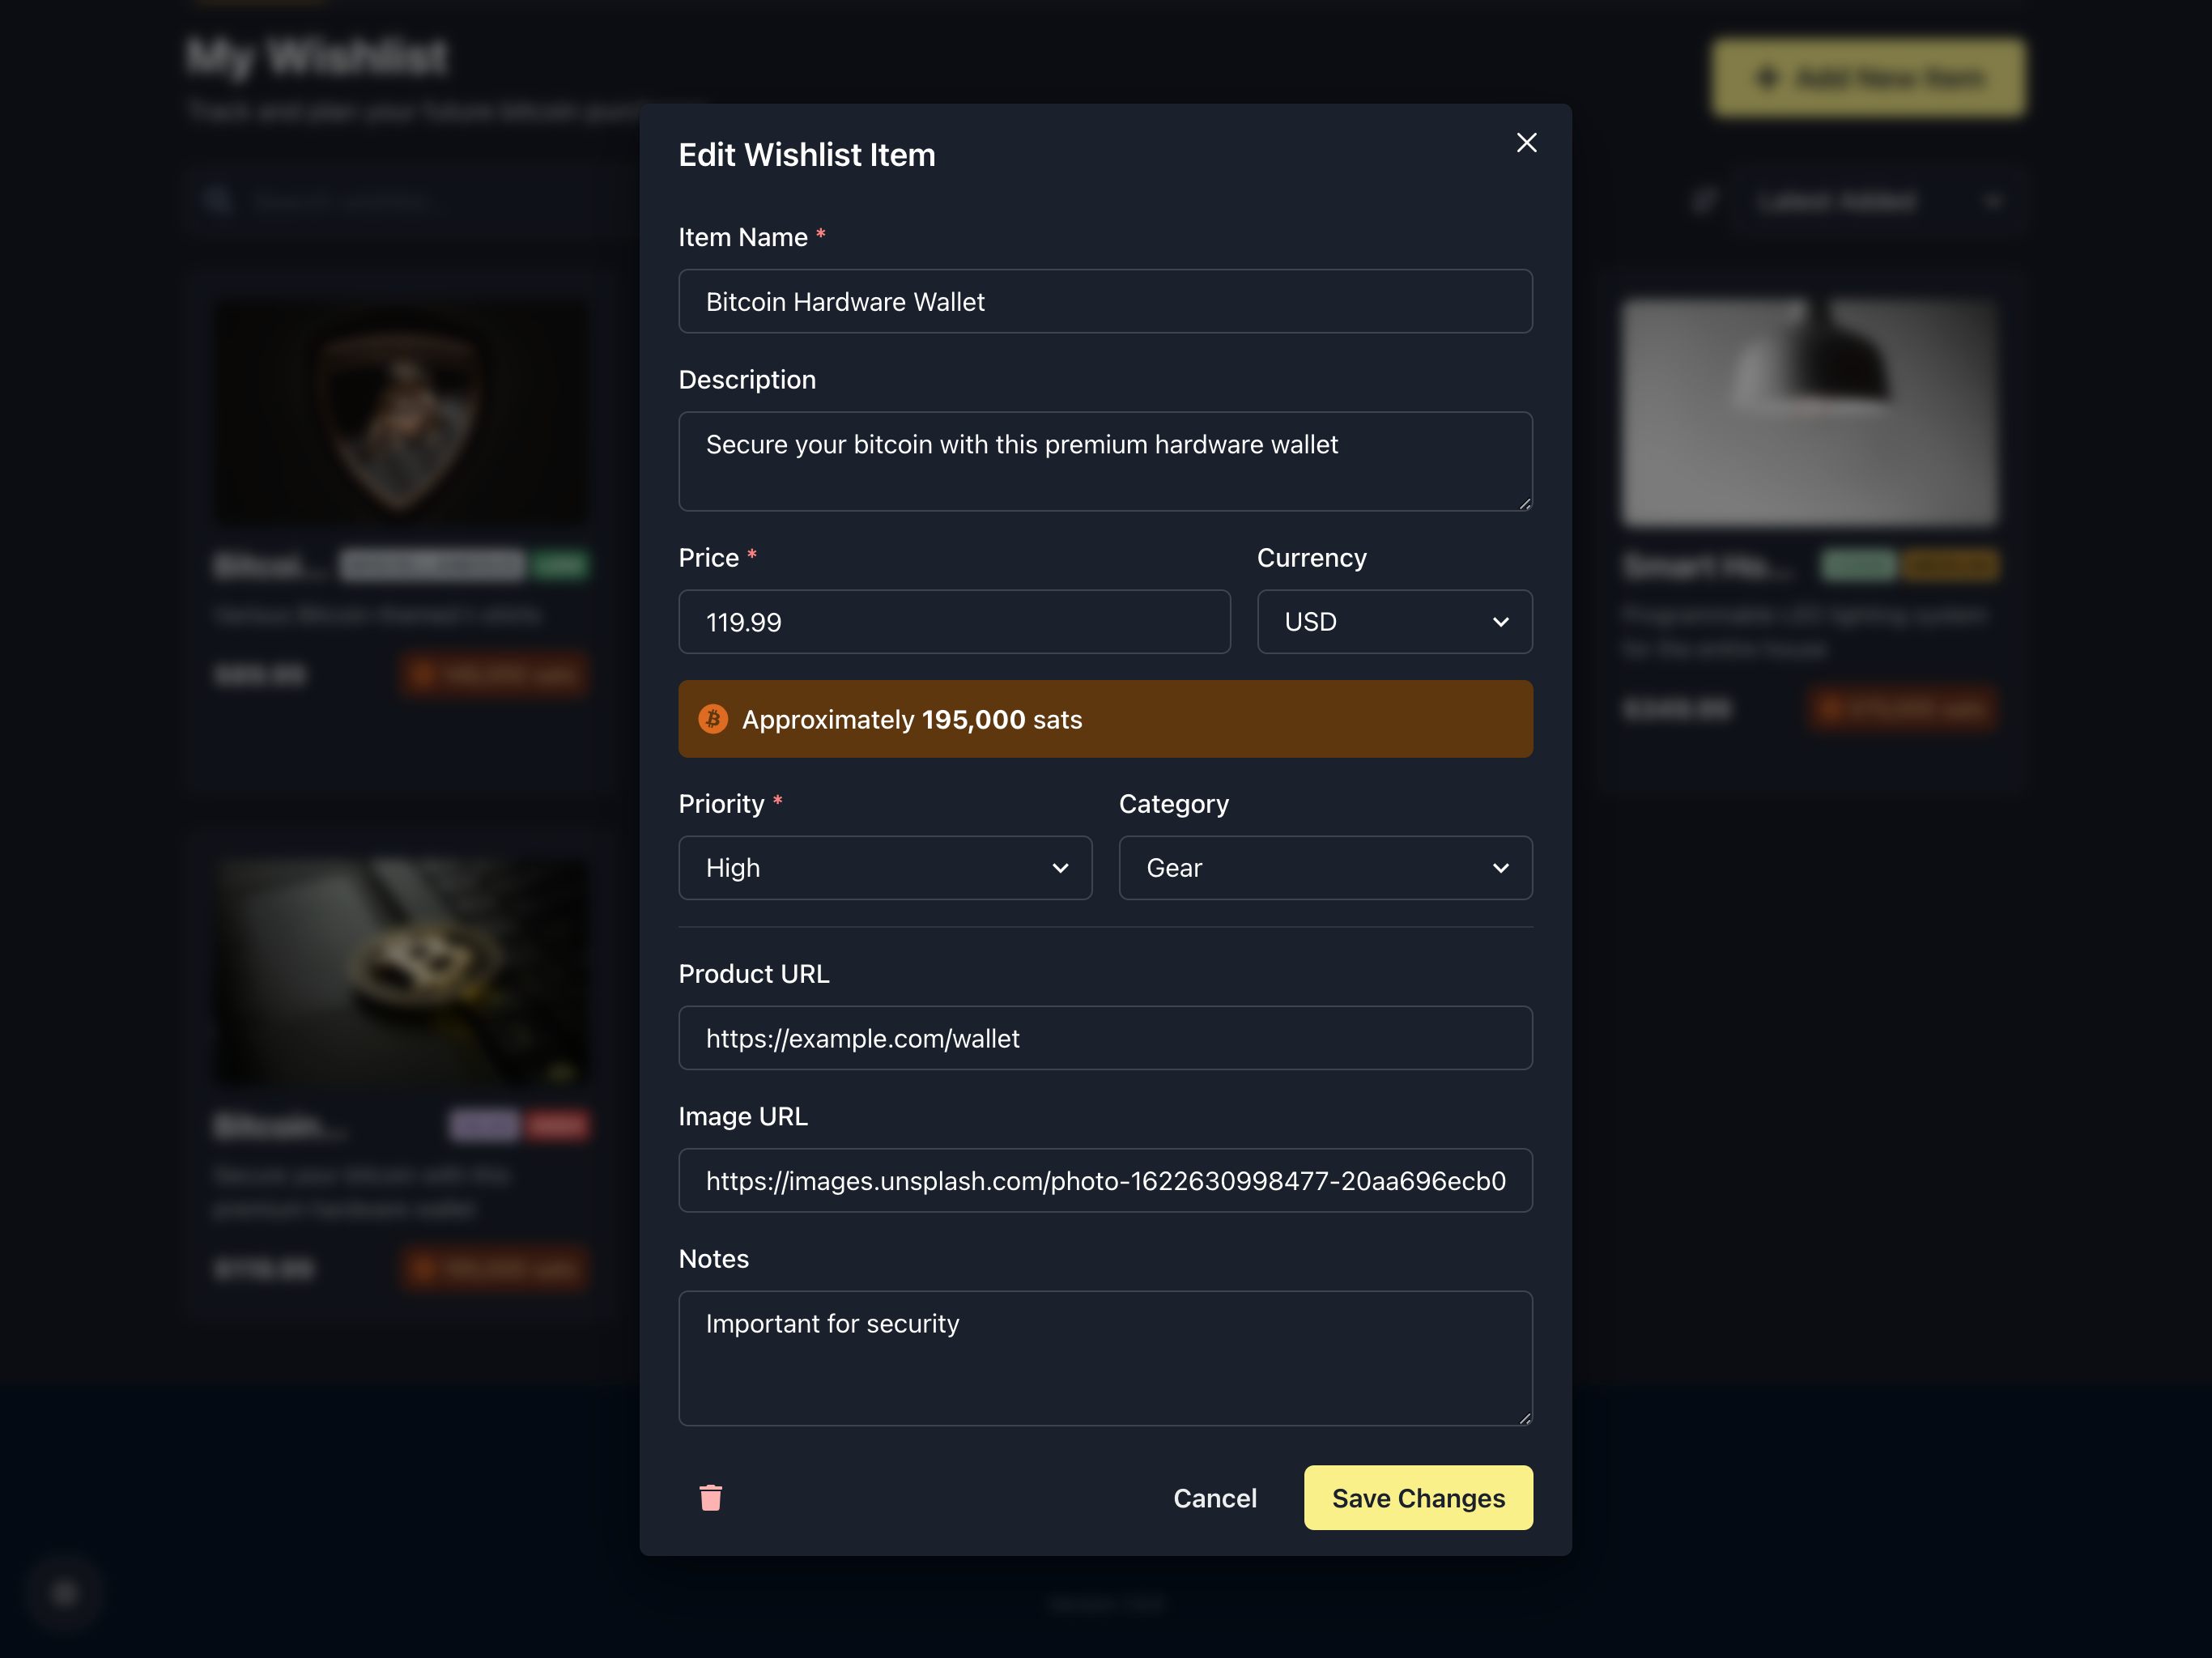Edit the Description text area

(1105, 461)
